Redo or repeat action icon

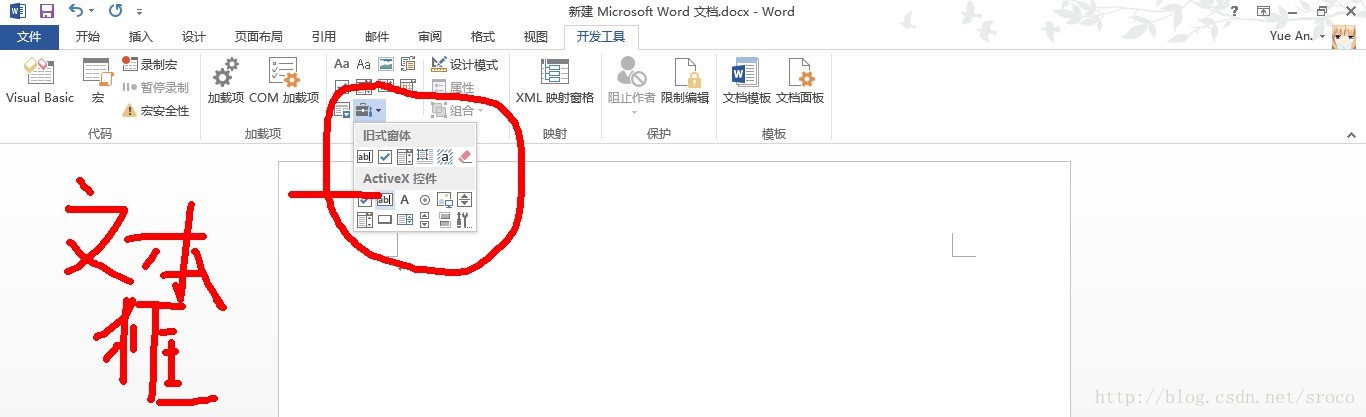[114, 11]
